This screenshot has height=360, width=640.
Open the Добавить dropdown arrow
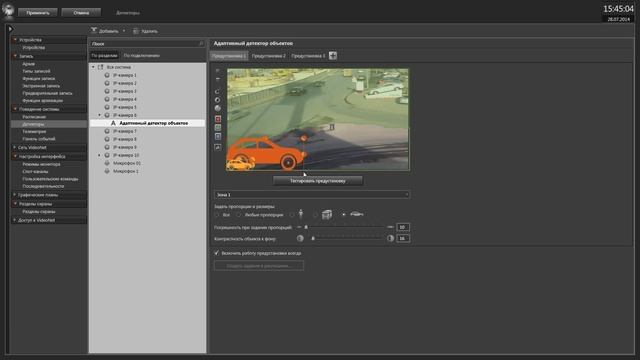pos(124,31)
